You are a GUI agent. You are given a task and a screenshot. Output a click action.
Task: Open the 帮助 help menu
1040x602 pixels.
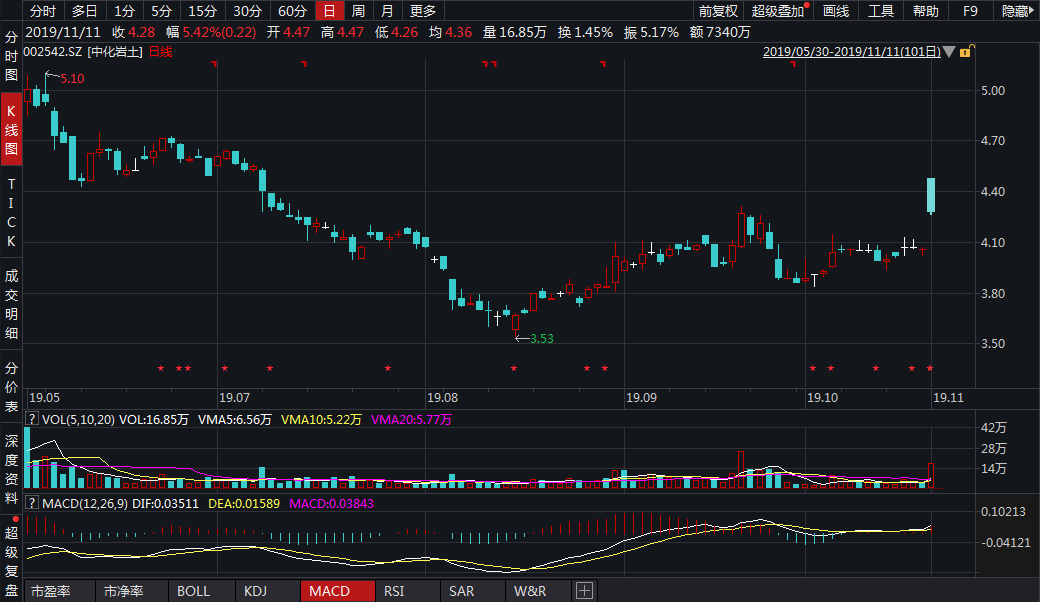(x=925, y=11)
